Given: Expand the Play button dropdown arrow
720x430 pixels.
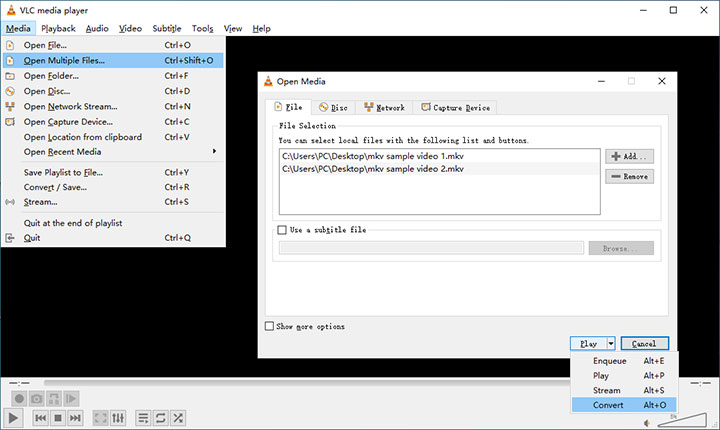Looking at the screenshot, I should (611, 343).
